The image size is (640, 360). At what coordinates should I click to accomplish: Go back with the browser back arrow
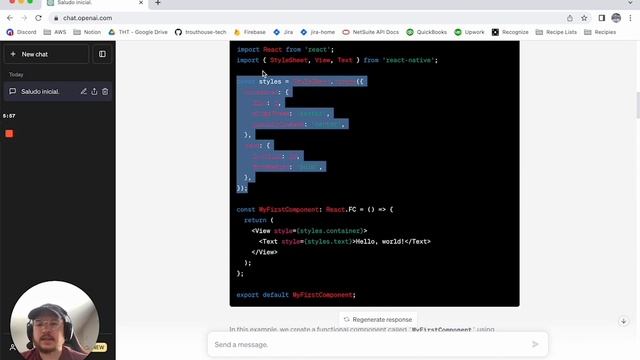point(10,18)
